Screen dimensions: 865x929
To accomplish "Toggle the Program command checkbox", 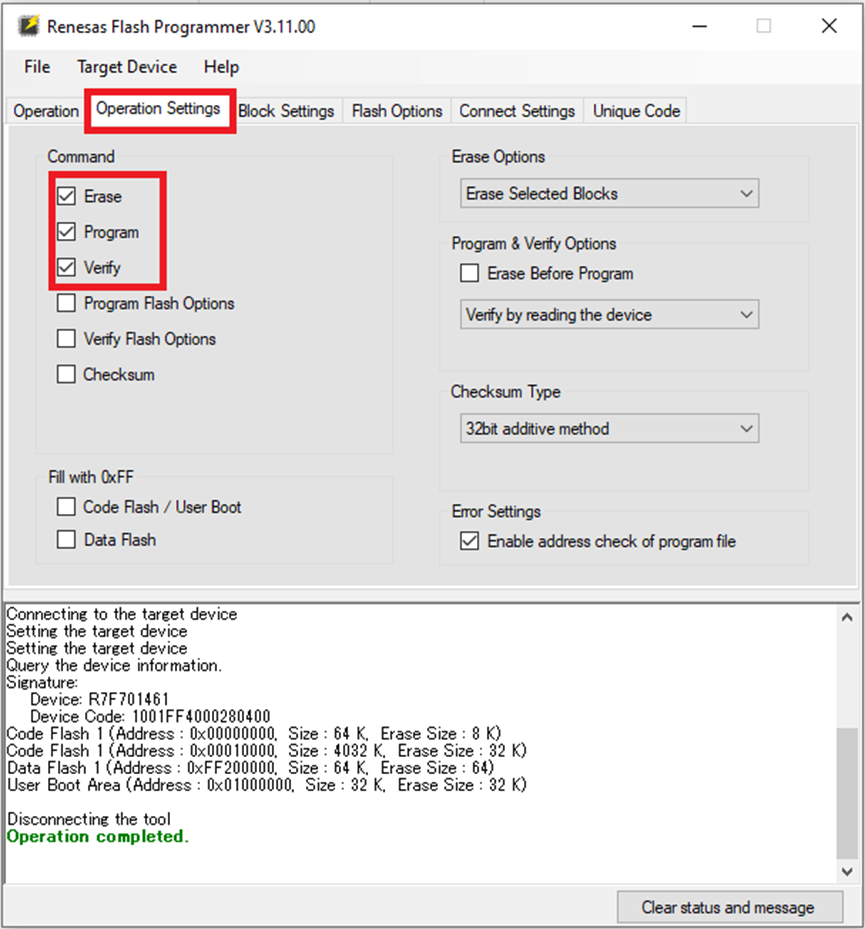I will click(66, 232).
